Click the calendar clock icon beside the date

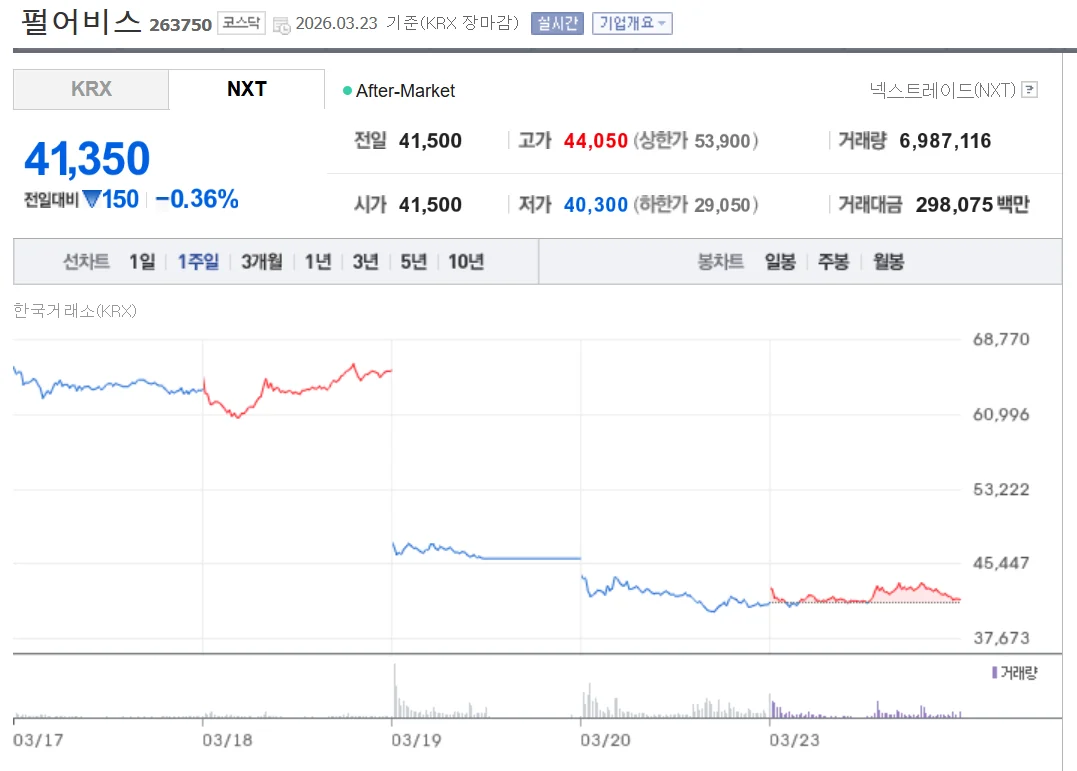coord(282,26)
